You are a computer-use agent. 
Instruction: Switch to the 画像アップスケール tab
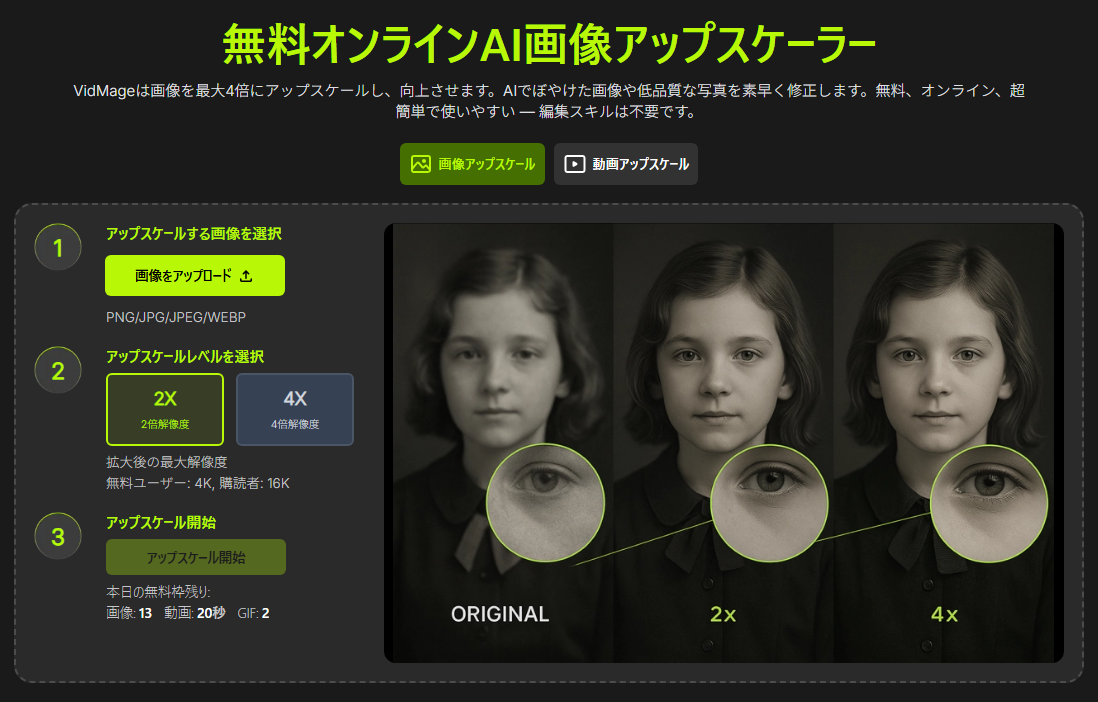472,164
